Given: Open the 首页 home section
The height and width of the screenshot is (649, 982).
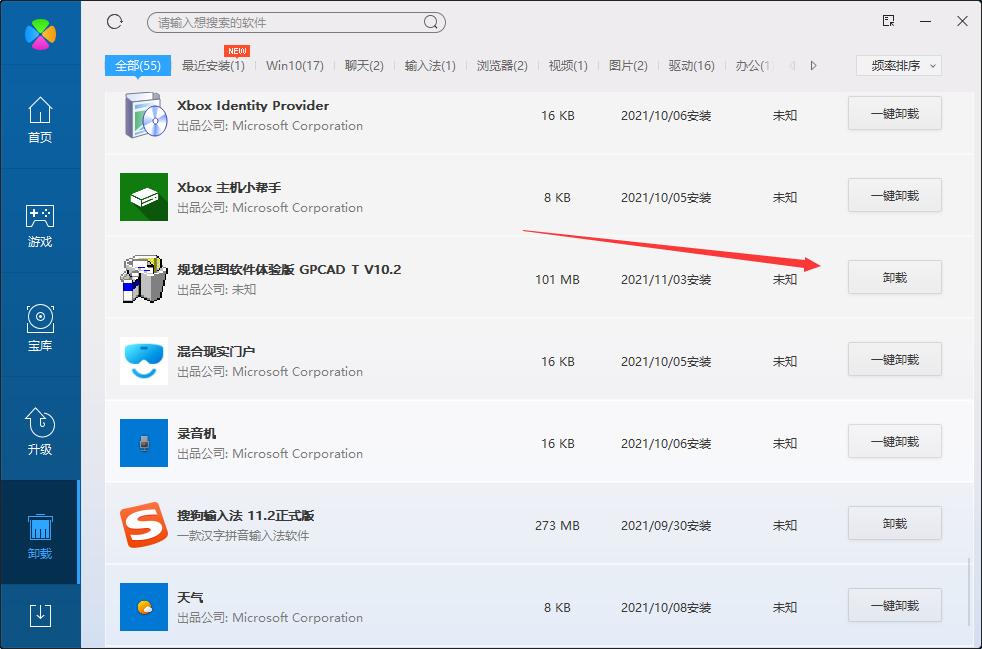Looking at the screenshot, I should pyautogui.click(x=40, y=119).
